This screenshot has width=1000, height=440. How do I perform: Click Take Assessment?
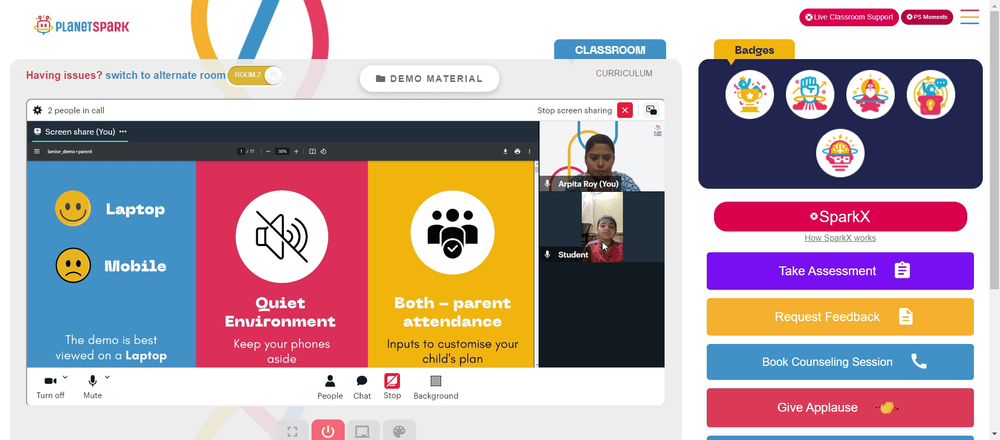(x=840, y=271)
